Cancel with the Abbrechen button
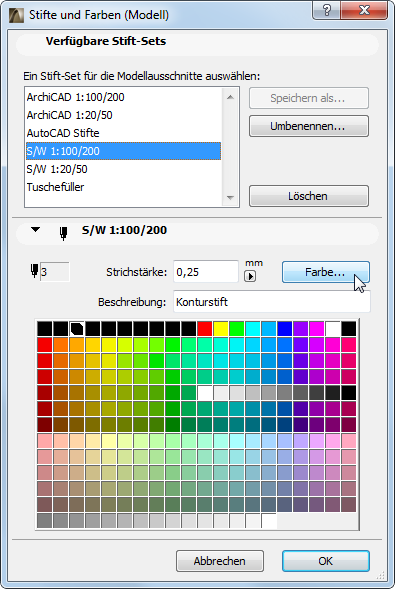The width and height of the screenshot is (395, 589). 220,561
